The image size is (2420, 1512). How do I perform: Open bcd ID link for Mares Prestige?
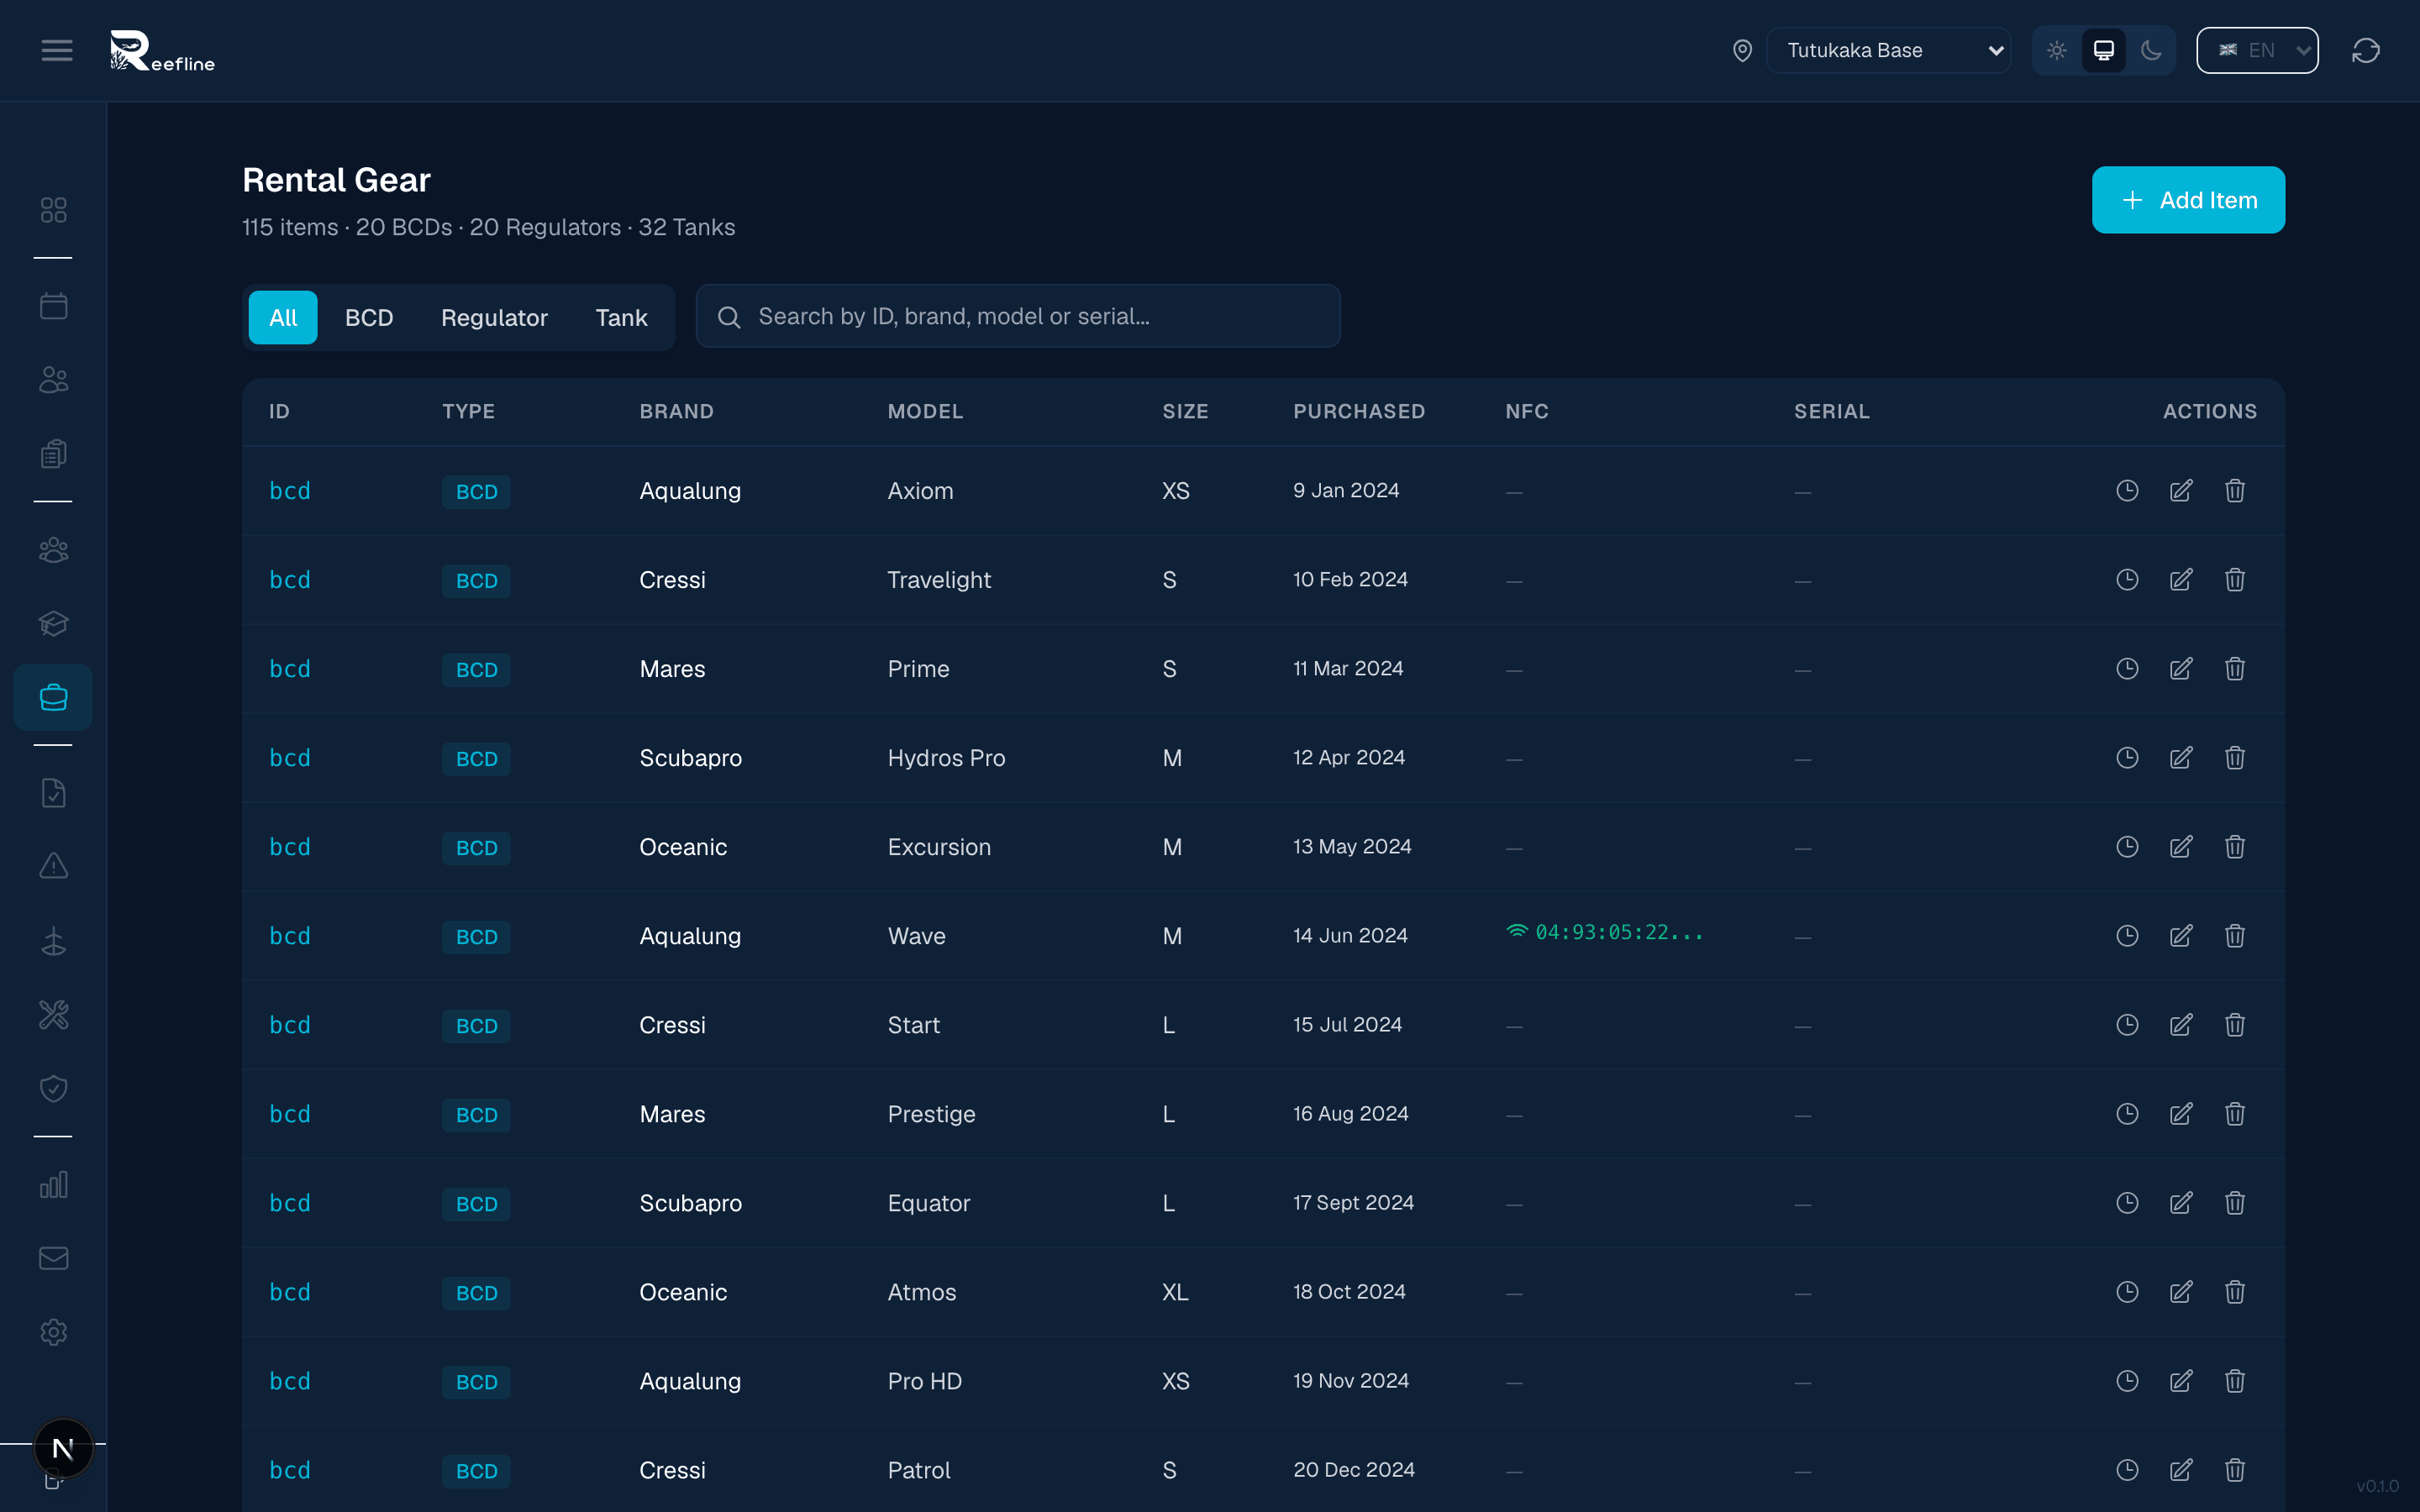(290, 1113)
